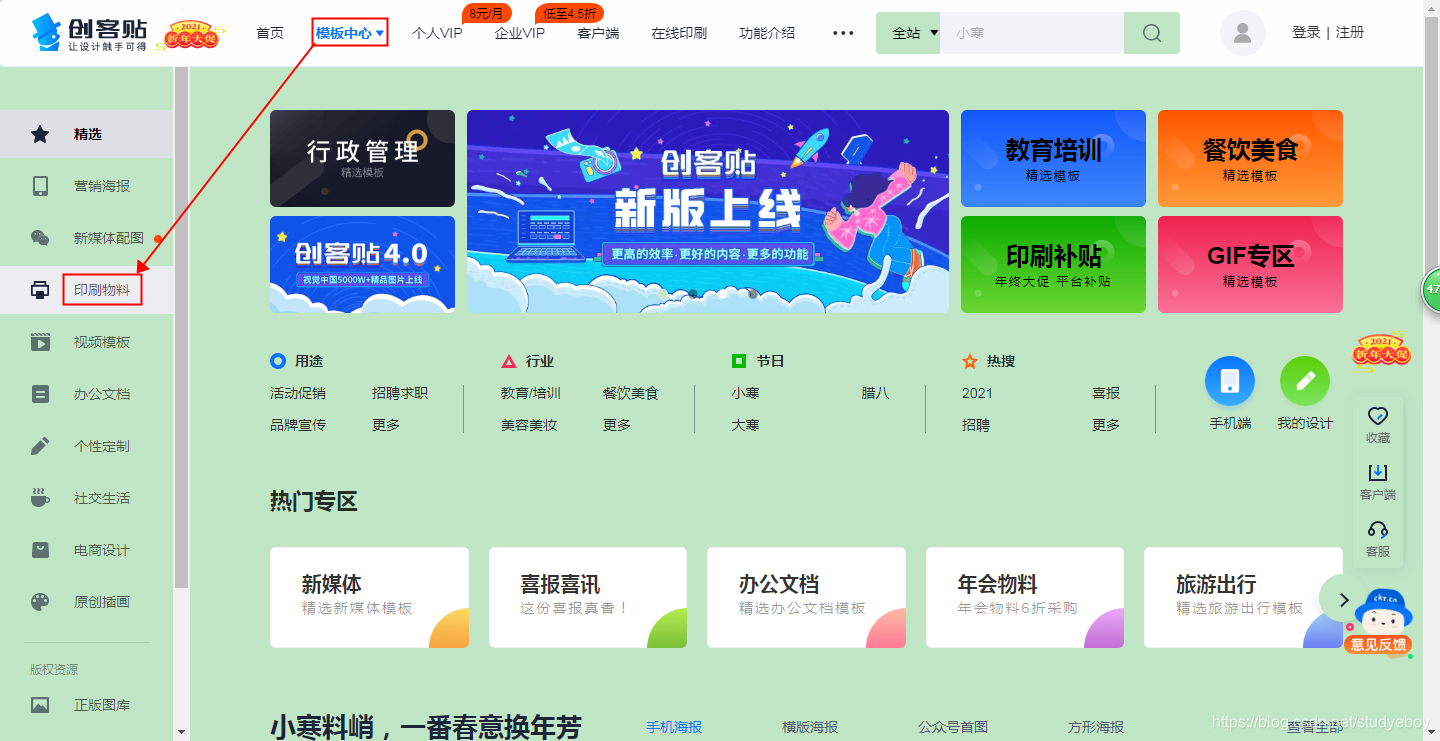Click the printer icon beside 印刷物料
The width and height of the screenshot is (1440, 741).
(40, 290)
